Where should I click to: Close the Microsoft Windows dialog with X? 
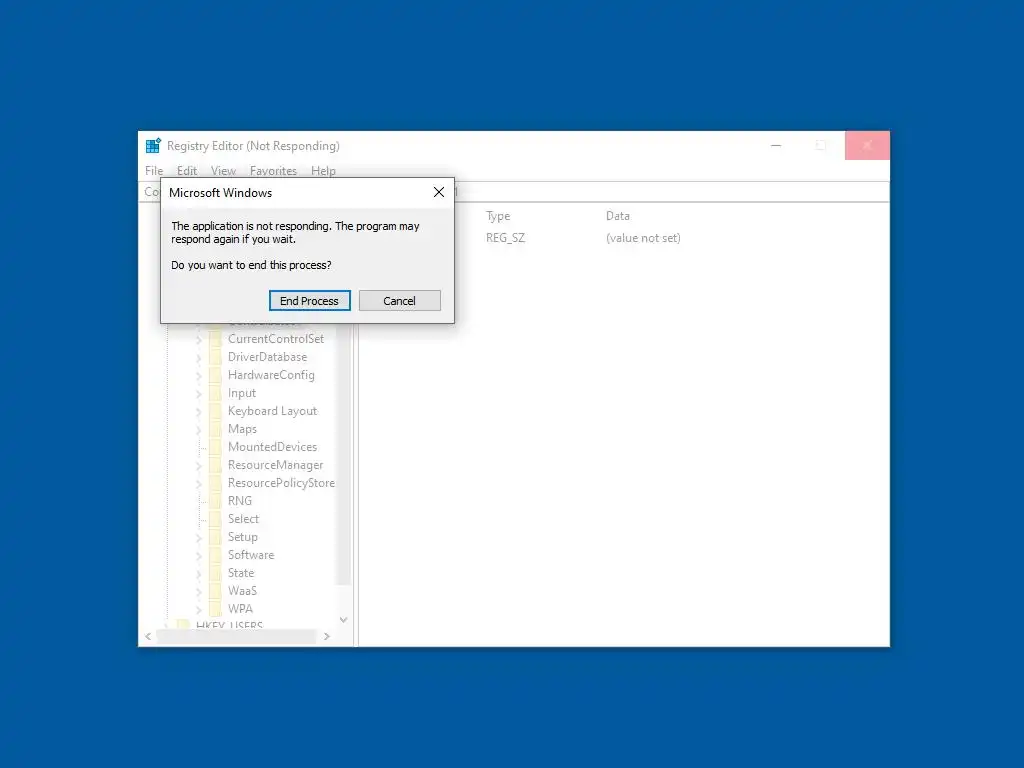439,192
